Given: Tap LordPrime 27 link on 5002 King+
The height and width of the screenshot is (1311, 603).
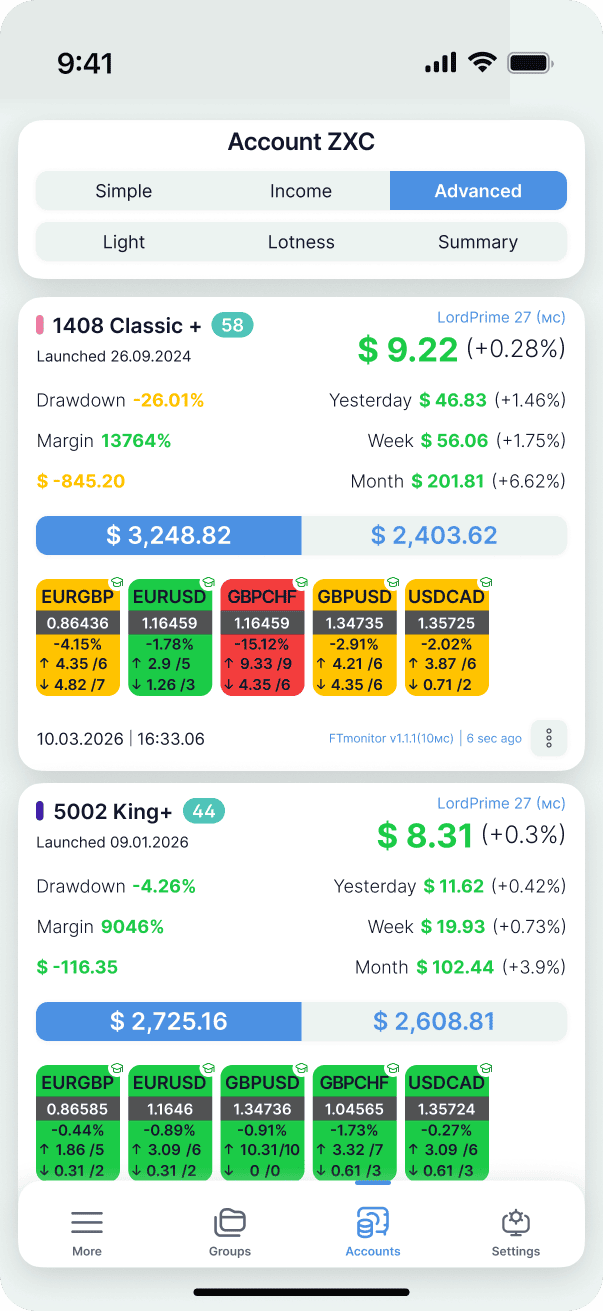Looking at the screenshot, I should [x=501, y=804].
